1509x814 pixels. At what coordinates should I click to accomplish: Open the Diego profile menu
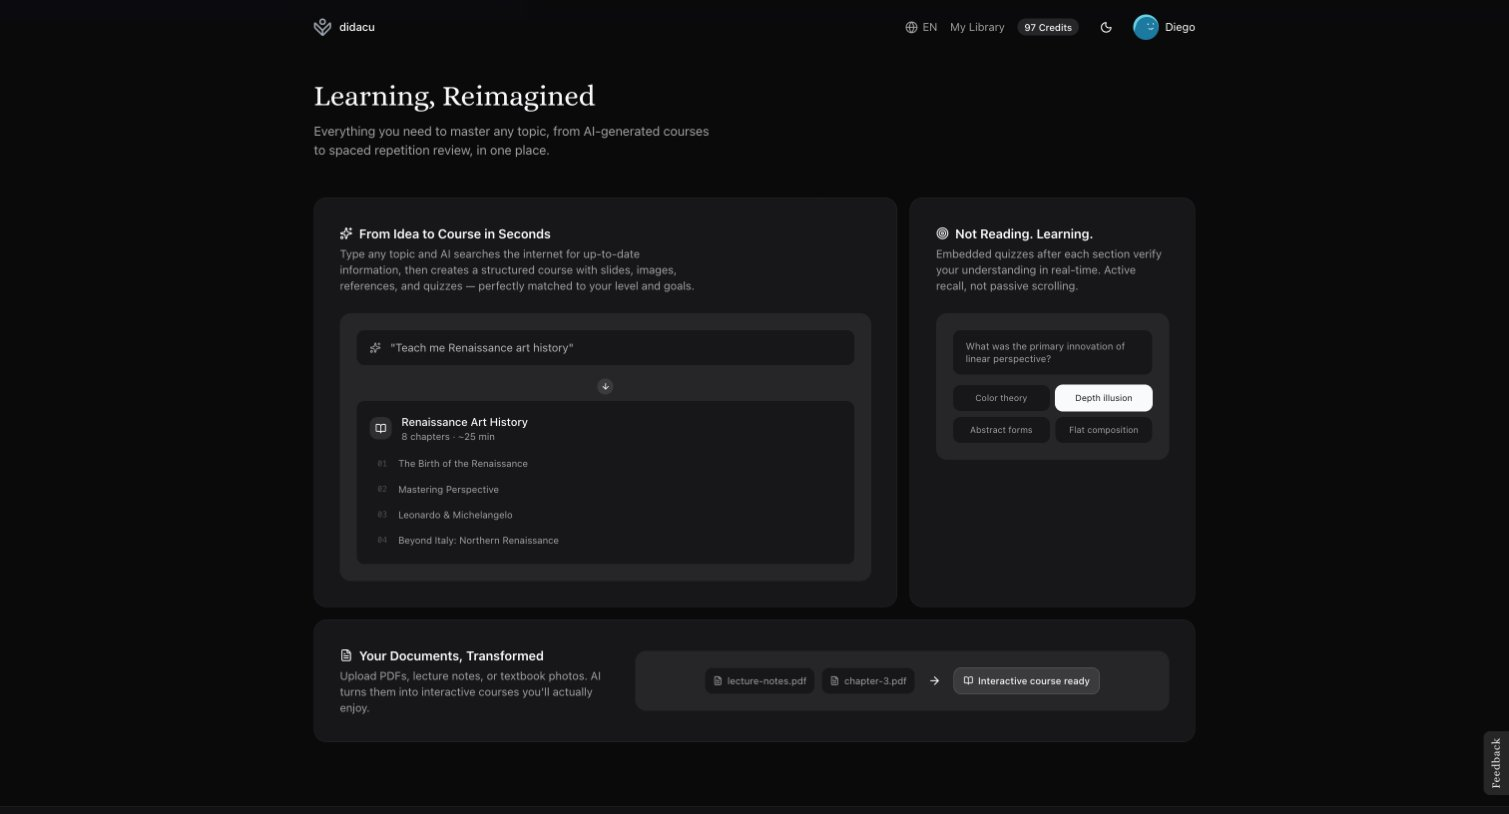pyautogui.click(x=1164, y=27)
